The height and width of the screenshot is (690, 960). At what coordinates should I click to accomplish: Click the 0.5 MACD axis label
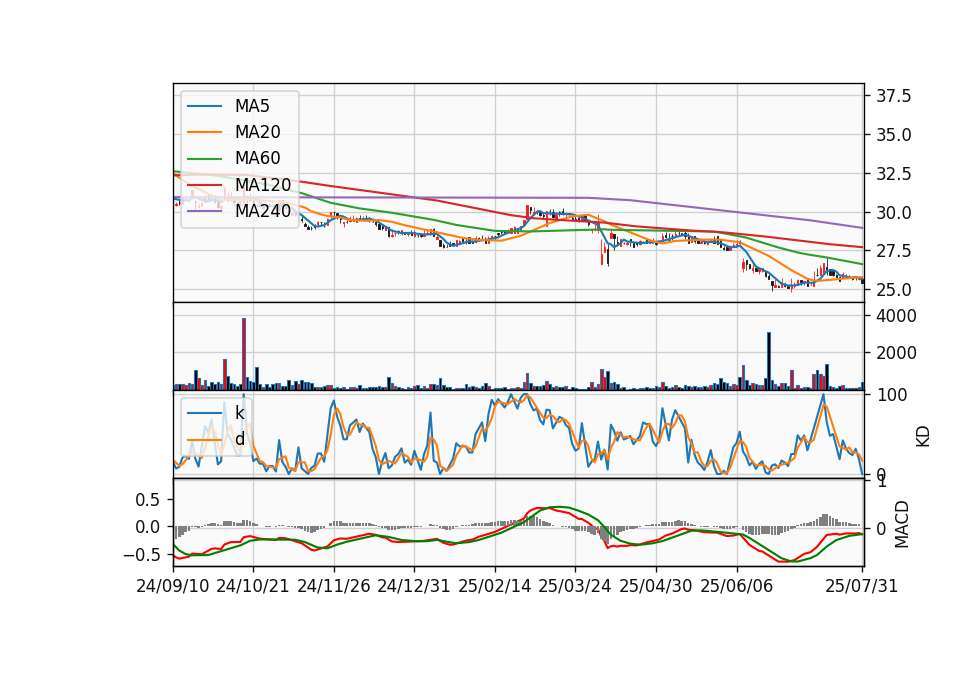tap(147, 500)
